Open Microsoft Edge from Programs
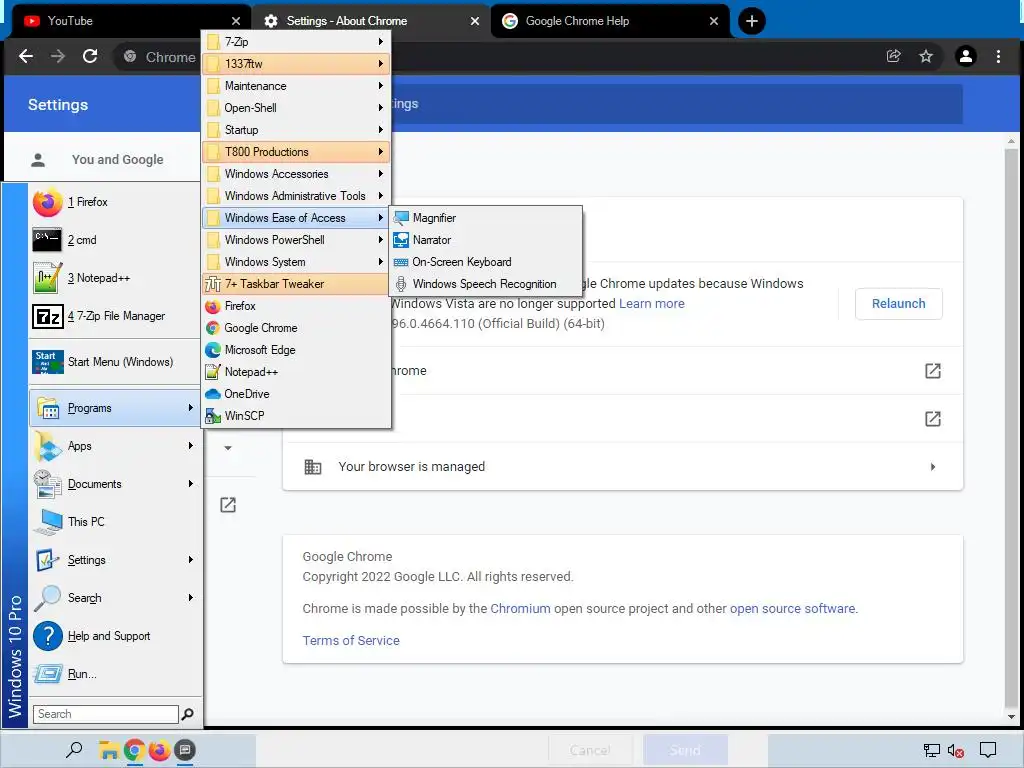Image resolution: width=1024 pixels, height=768 pixels. (x=296, y=350)
